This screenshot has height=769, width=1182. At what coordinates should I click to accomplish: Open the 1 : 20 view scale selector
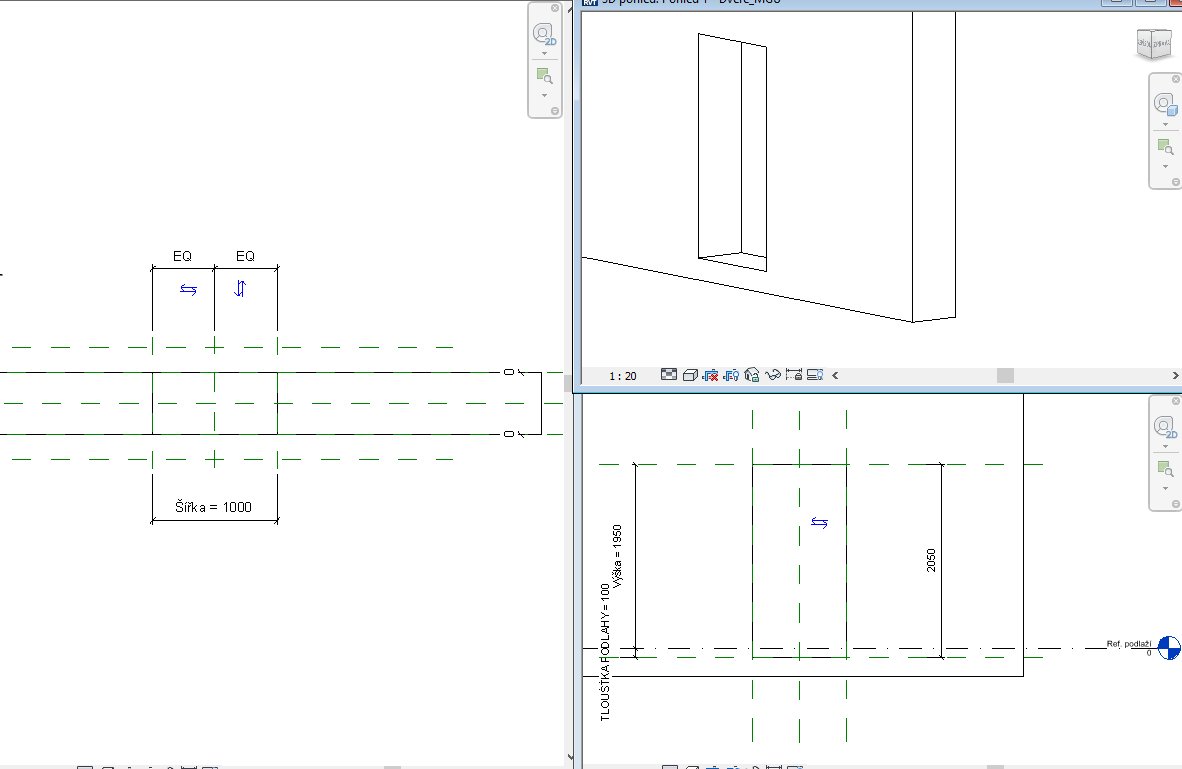click(x=623, y=375)
